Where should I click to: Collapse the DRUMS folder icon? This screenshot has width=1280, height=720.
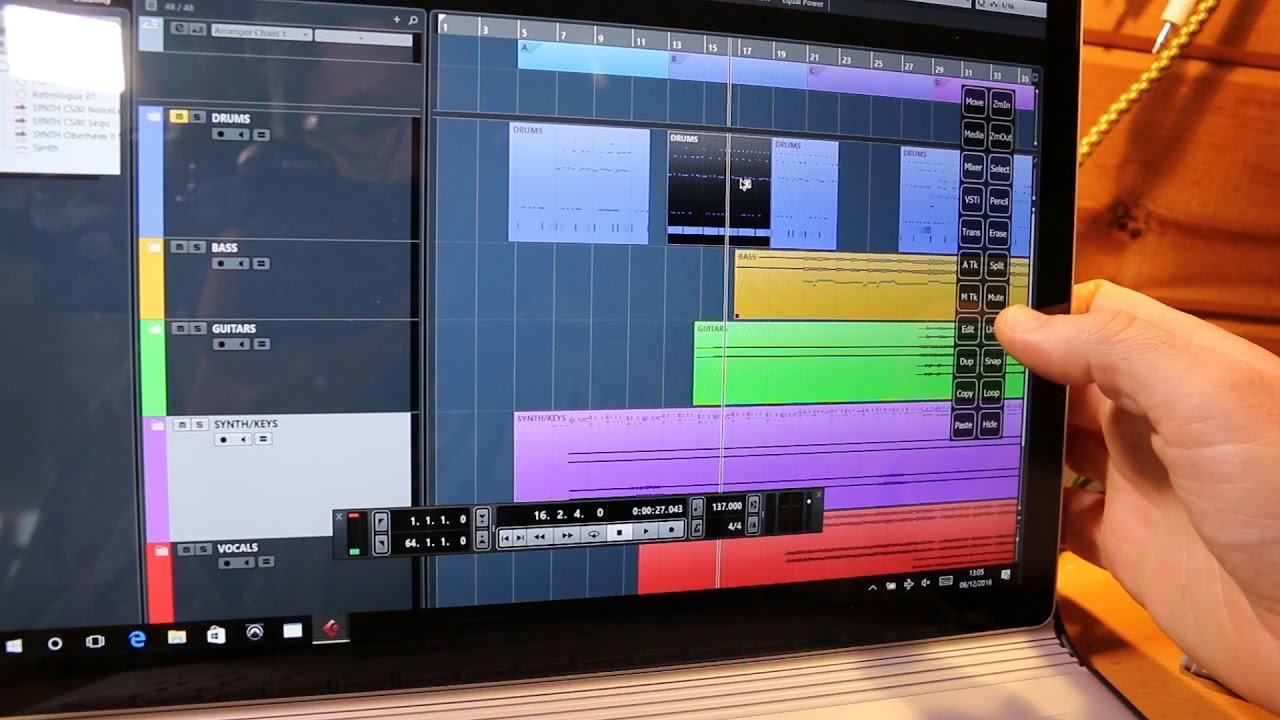[153, 117]
